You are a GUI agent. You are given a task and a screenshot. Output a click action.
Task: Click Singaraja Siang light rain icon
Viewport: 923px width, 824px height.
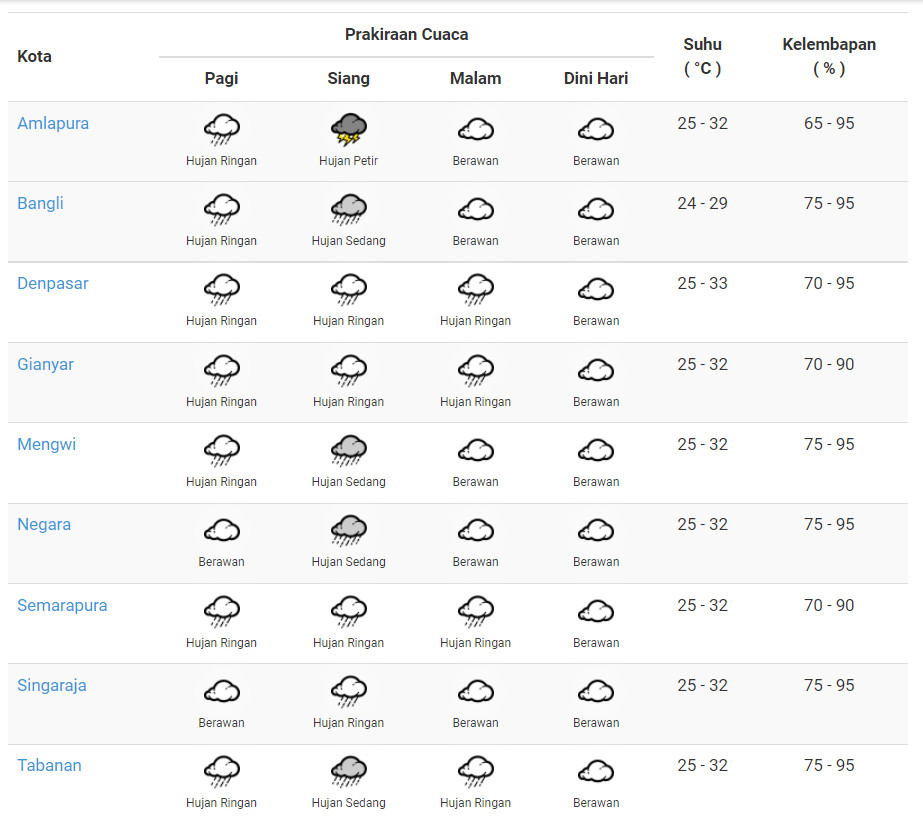pos(348,691)
